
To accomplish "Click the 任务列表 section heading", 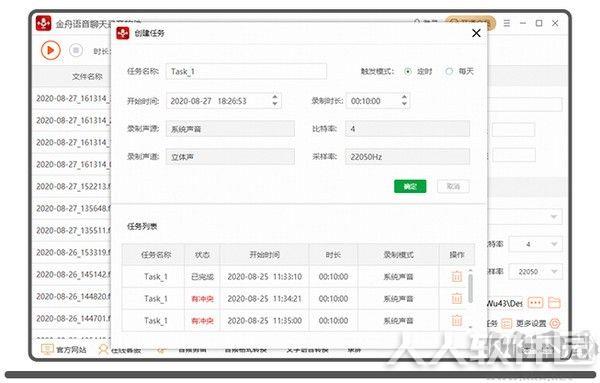I will 142,227.
